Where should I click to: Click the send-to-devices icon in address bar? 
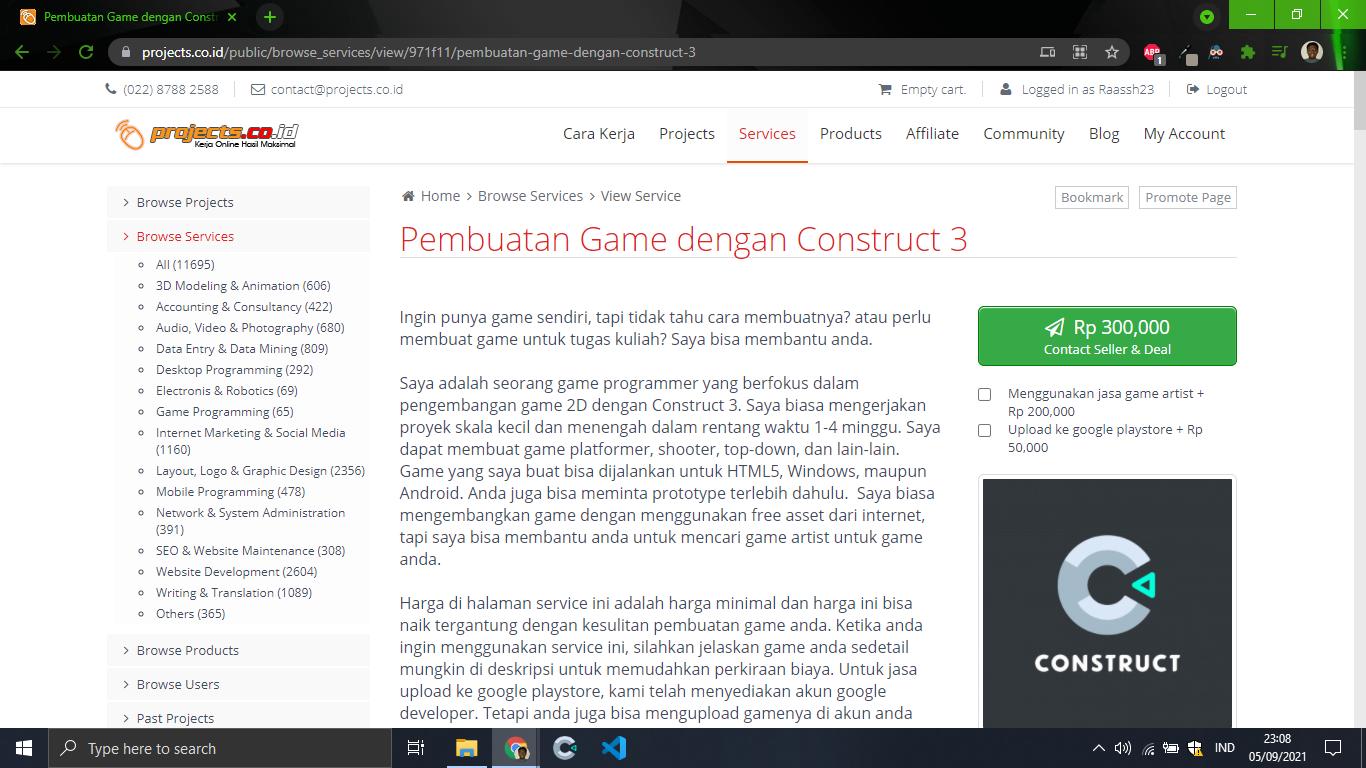click(x=1047, y=52)
